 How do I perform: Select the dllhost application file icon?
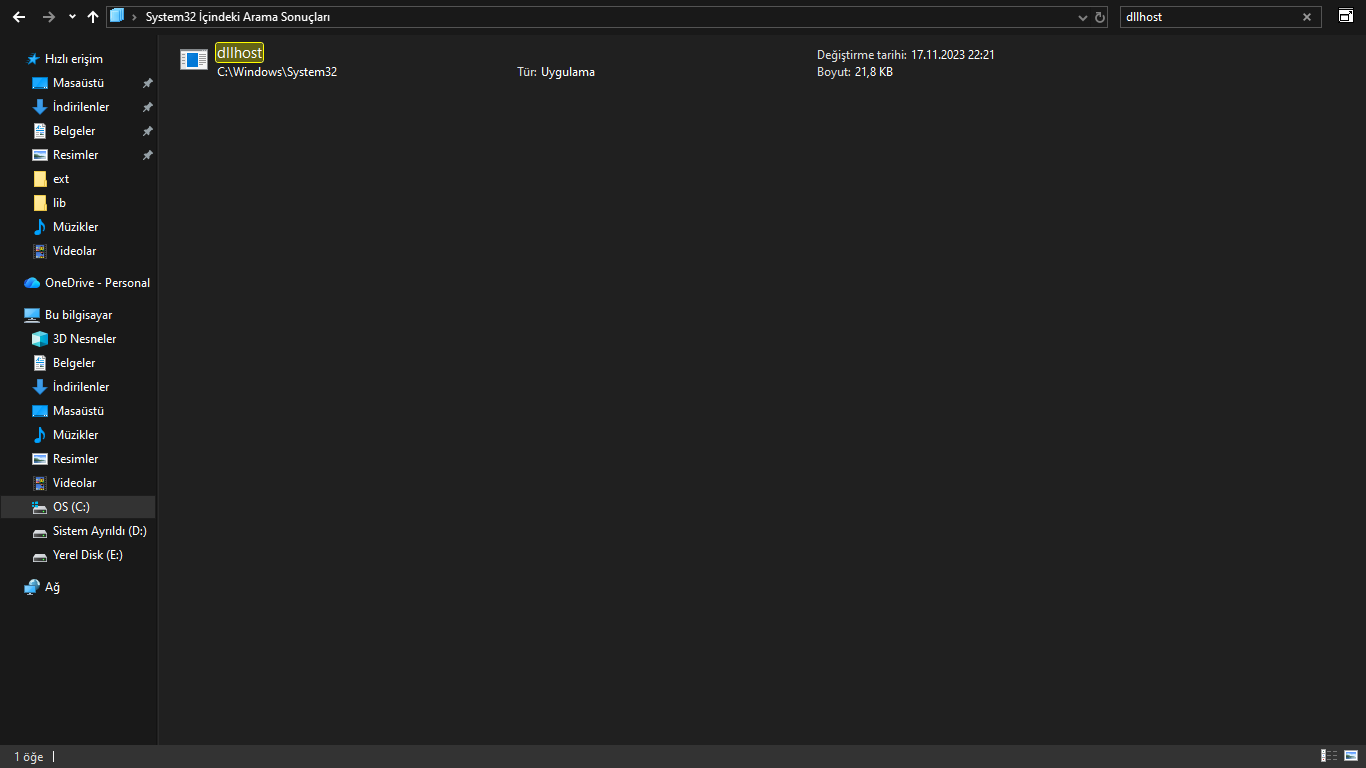194,60
